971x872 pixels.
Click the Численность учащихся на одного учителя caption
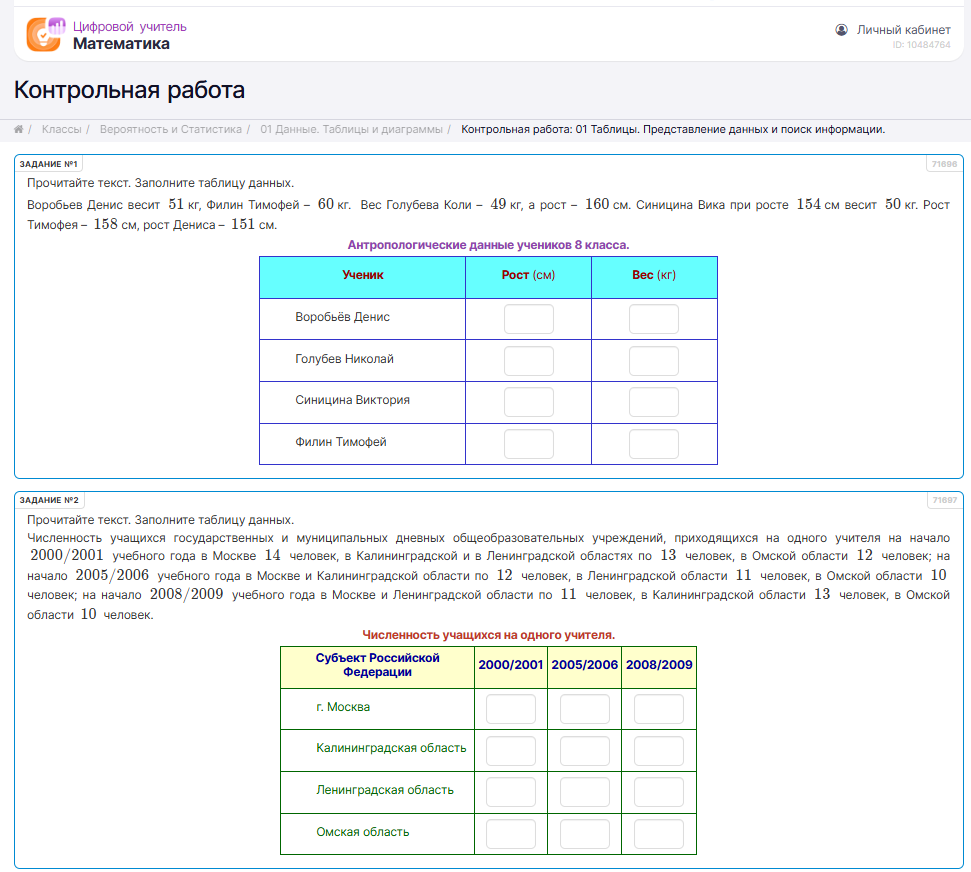(x=489, y=635)
